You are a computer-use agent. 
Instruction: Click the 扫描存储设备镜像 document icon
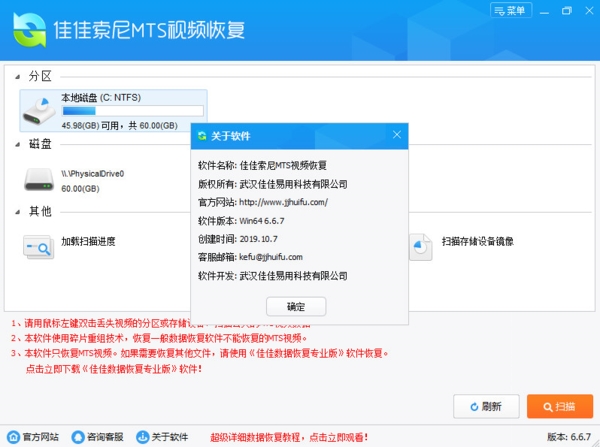421,247
